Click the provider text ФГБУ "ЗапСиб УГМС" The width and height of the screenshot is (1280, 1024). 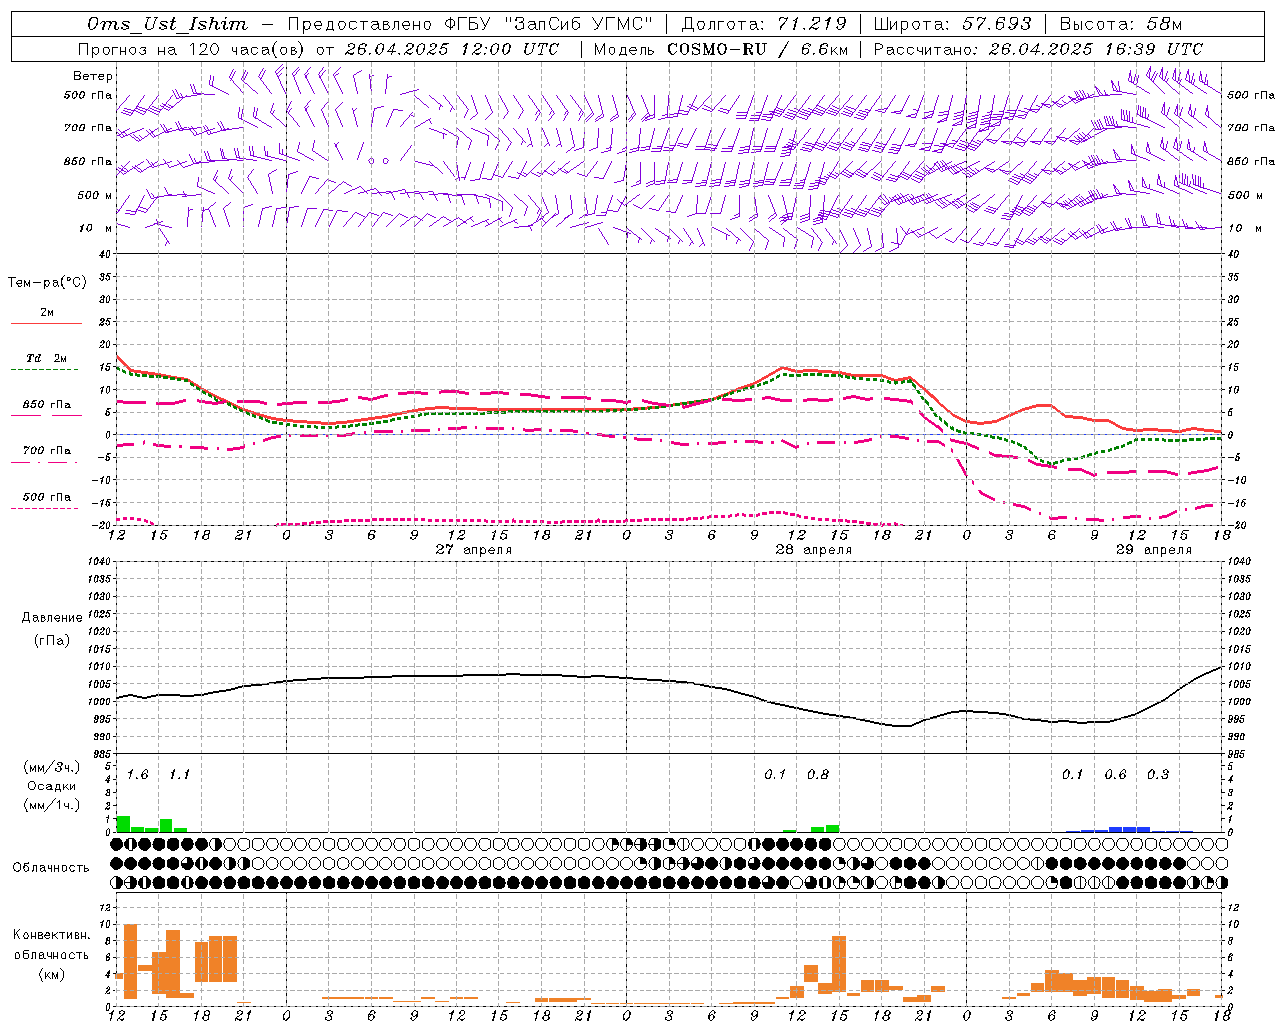[x=548, y=24]
